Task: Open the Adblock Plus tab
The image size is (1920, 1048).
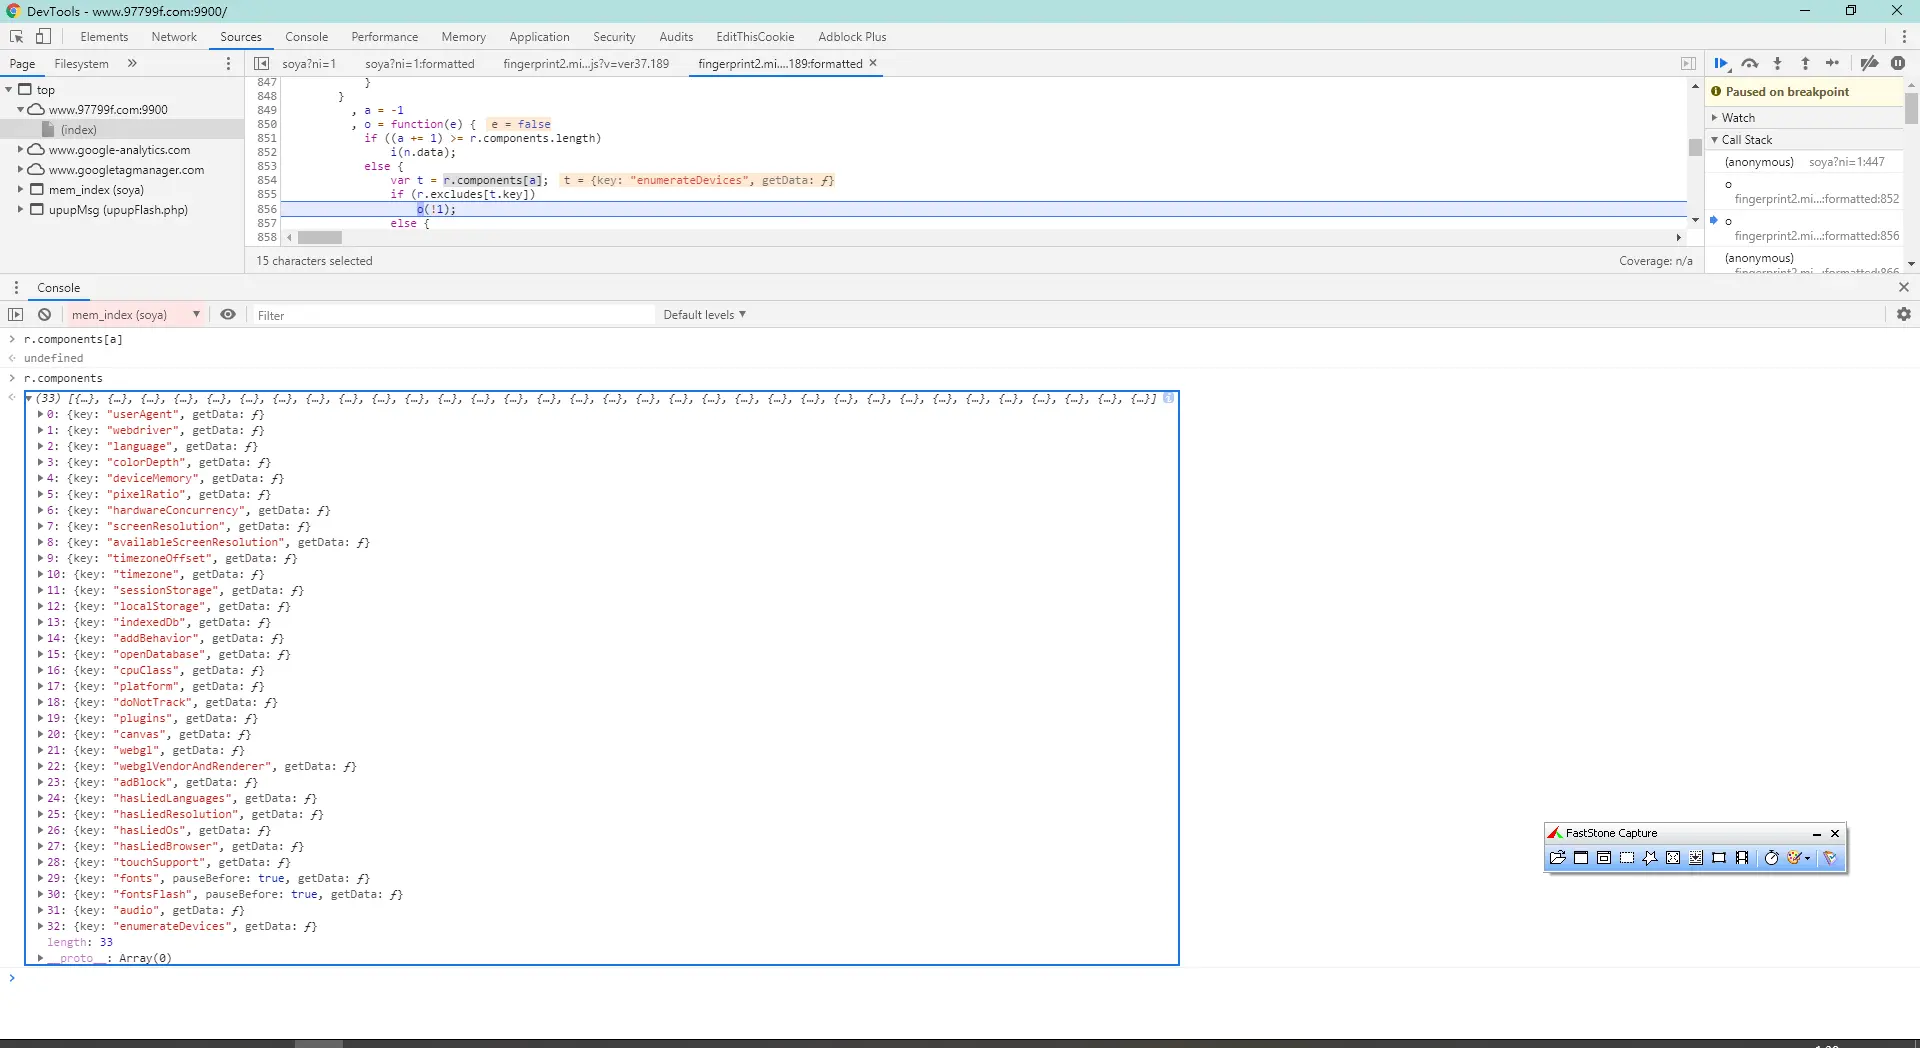Action: (852, 36)
